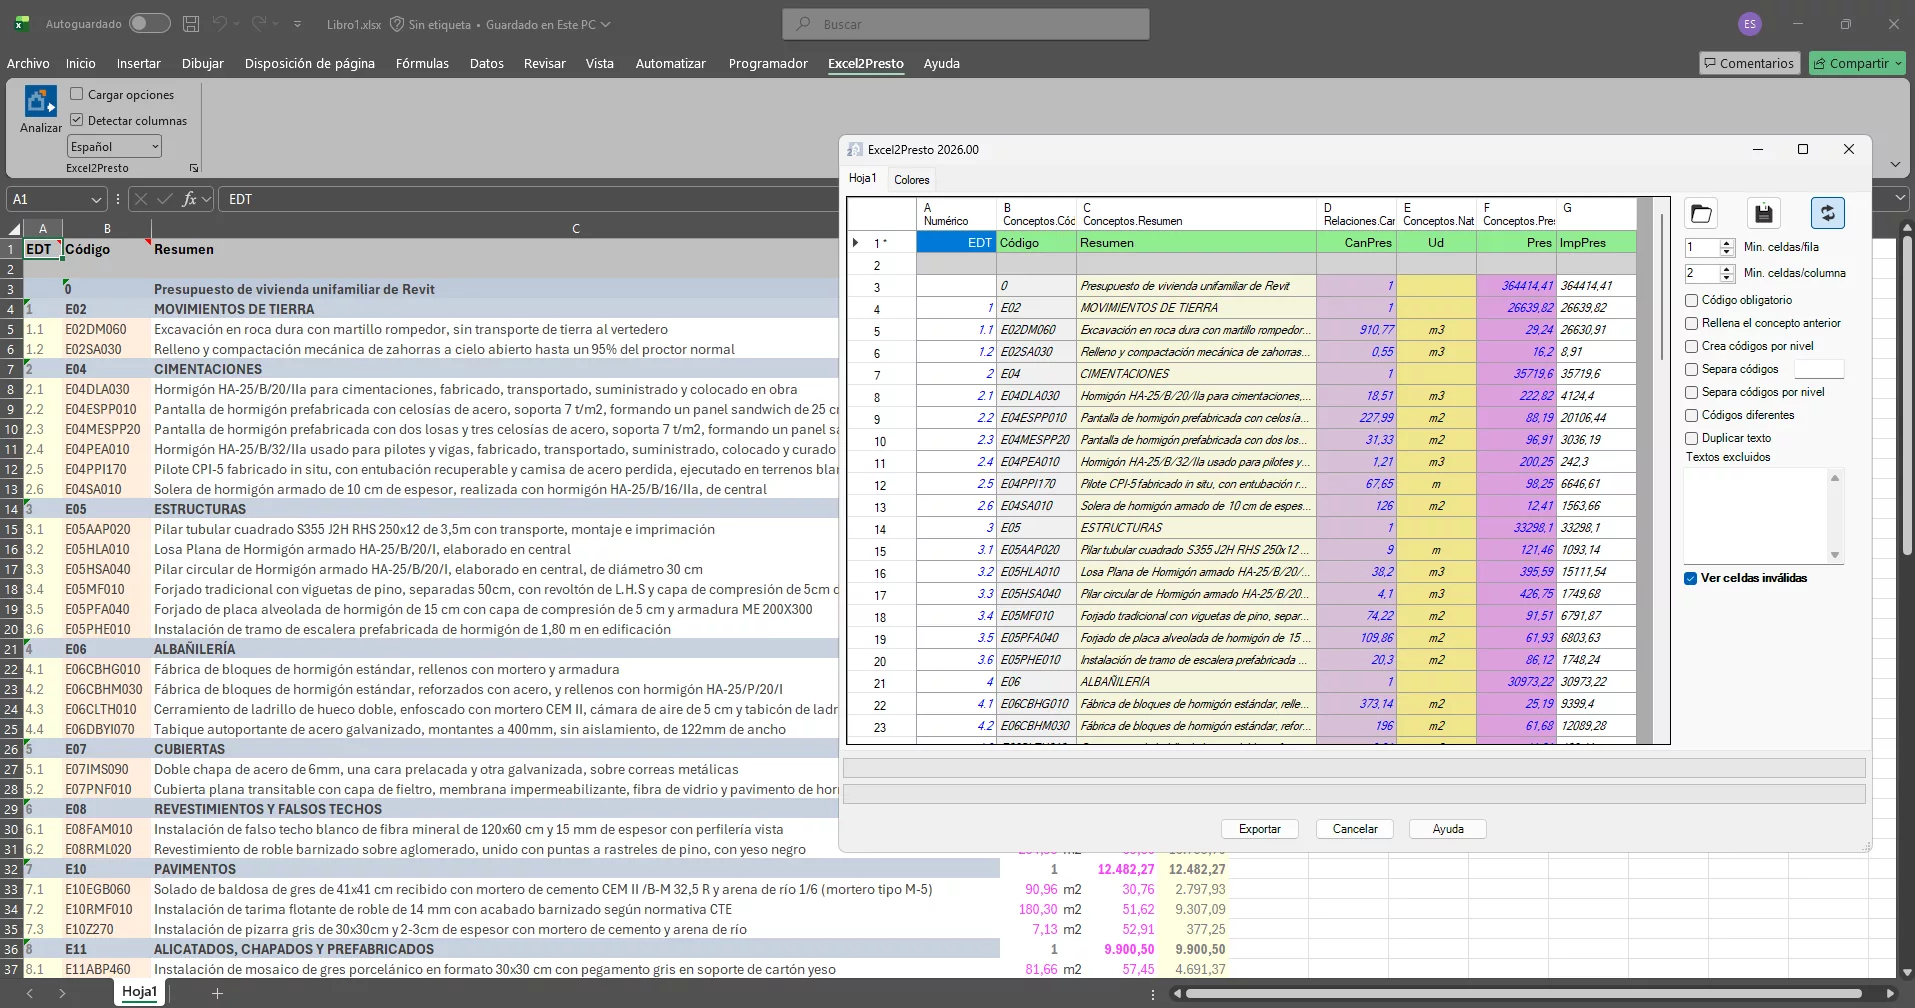The image size is (1915, 1008).
Task: Collapse the ribbon with the chevron
Action: point(1895,164)
